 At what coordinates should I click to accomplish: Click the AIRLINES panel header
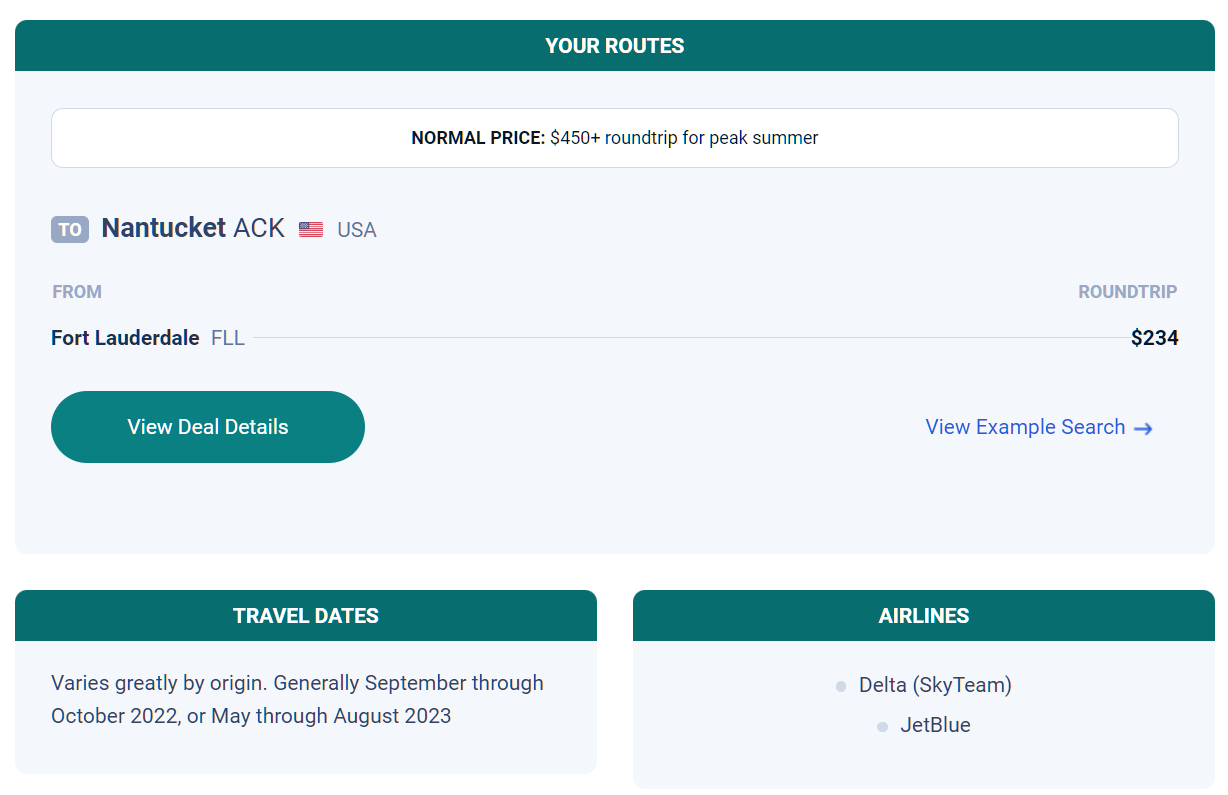924,616
